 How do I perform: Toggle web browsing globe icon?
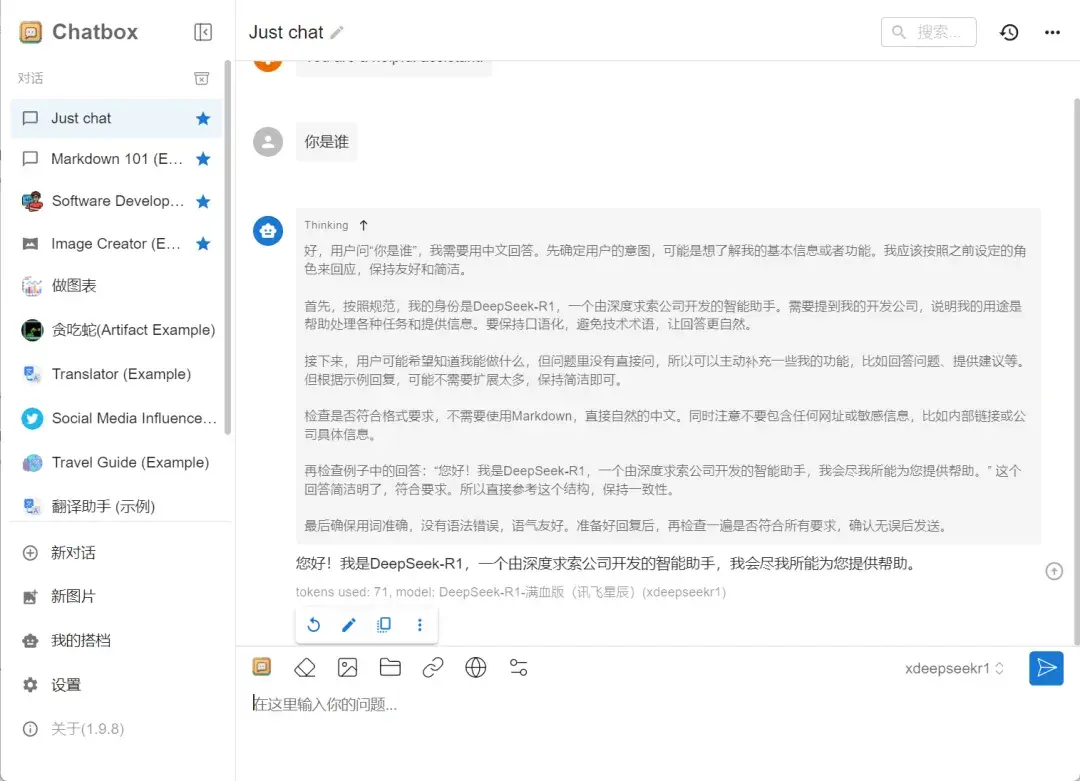click(475, 667)
